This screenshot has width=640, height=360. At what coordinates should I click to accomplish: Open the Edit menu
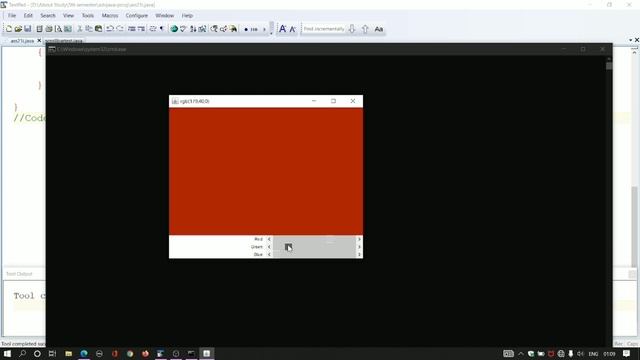pos(28,16)
